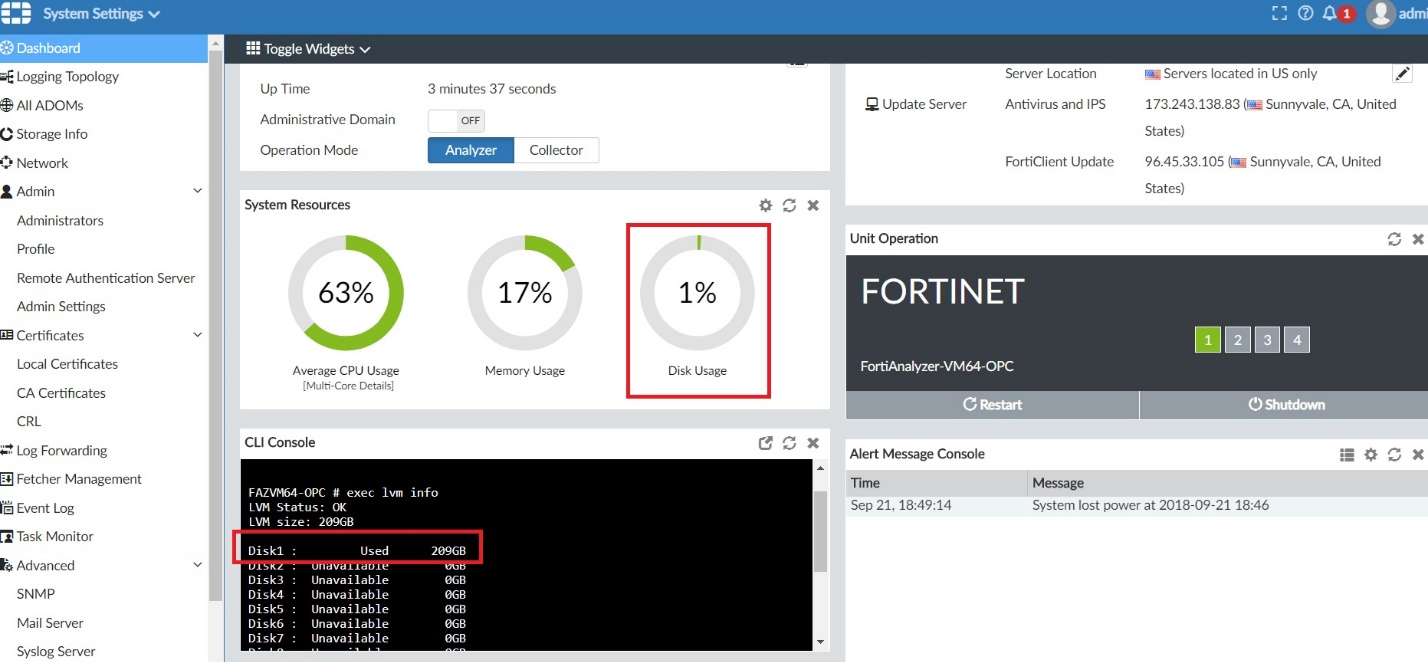Collapse the Certificates section in the sidebar

pyautogui.click(x=197, y=335)
